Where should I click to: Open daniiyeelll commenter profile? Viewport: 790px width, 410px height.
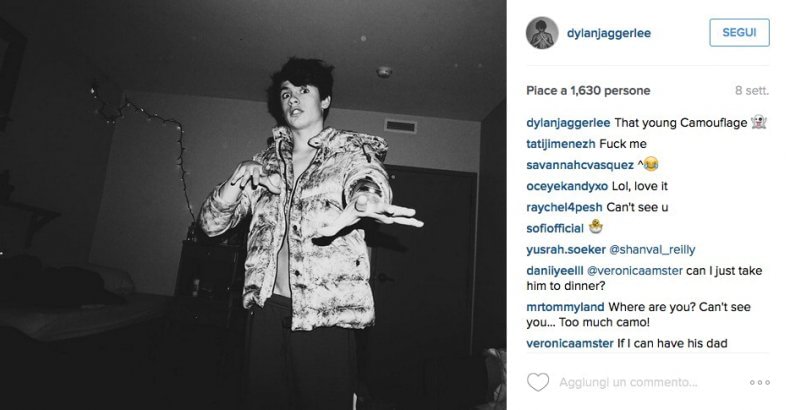point(555,271)
